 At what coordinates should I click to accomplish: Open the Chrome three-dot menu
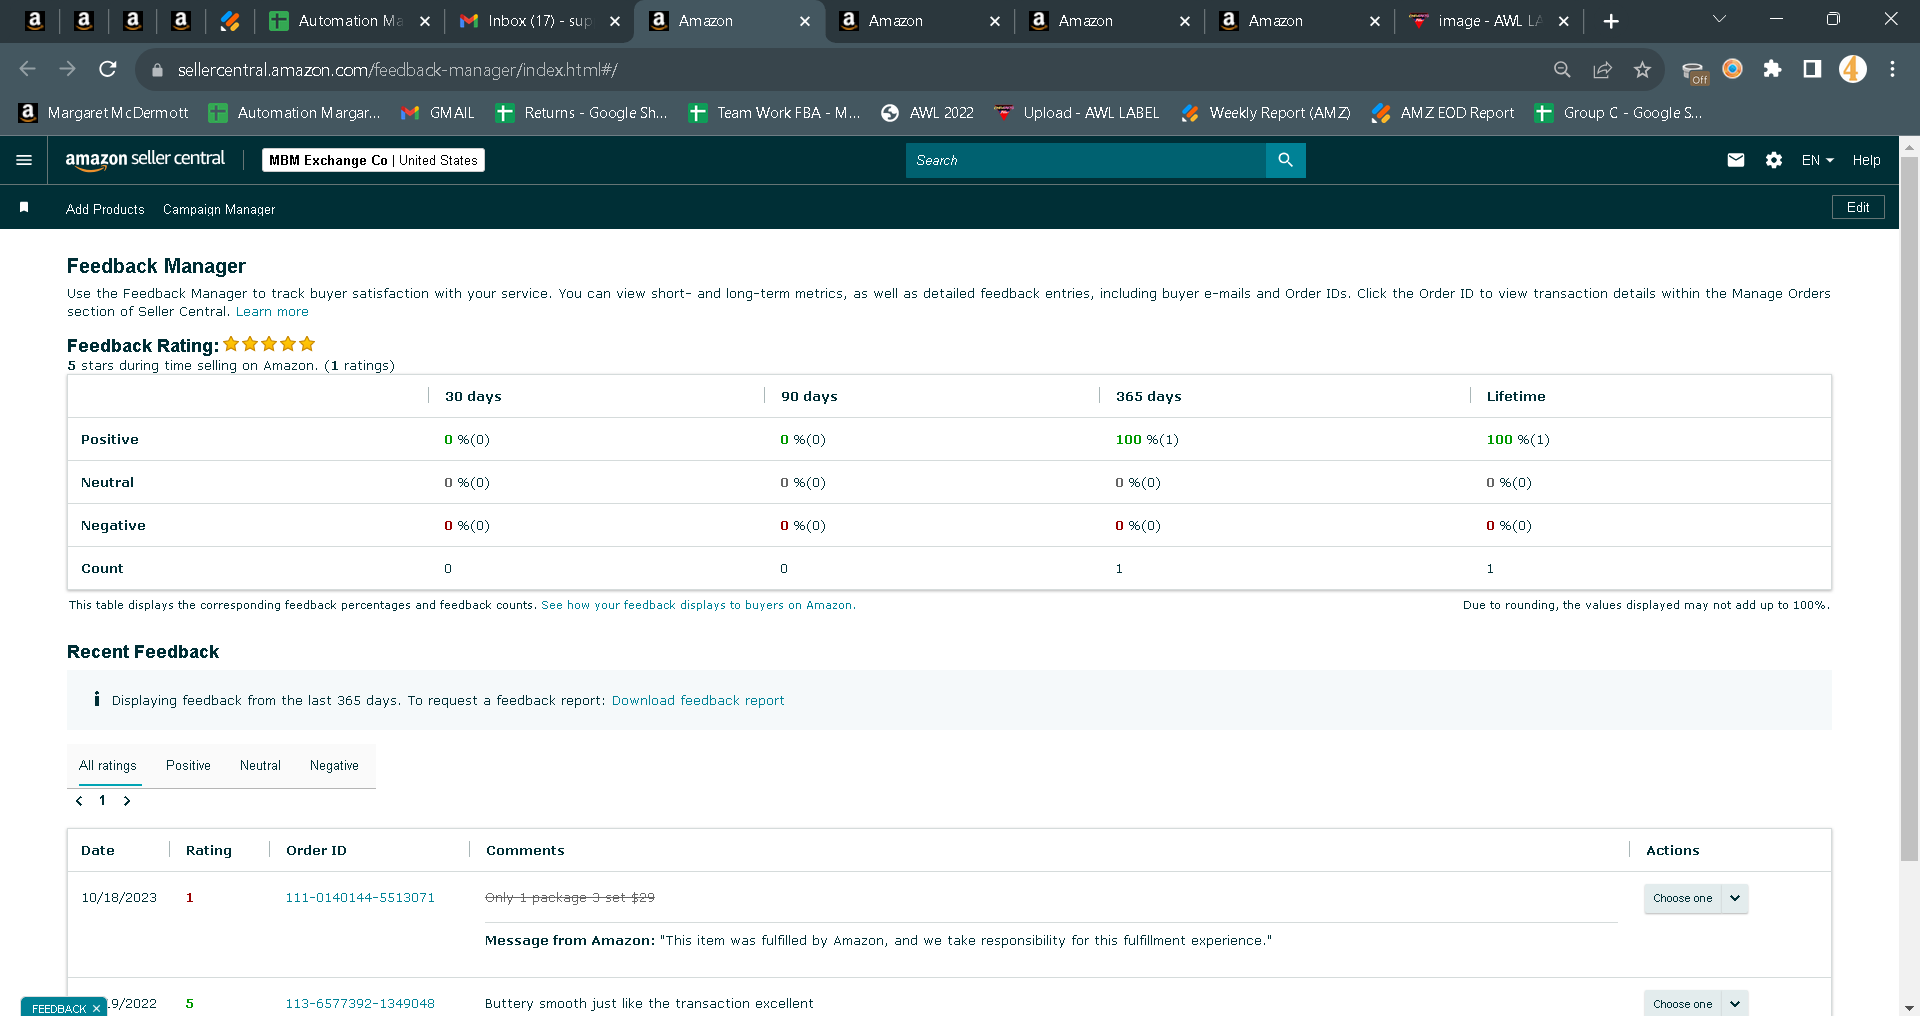(1892, 69)
